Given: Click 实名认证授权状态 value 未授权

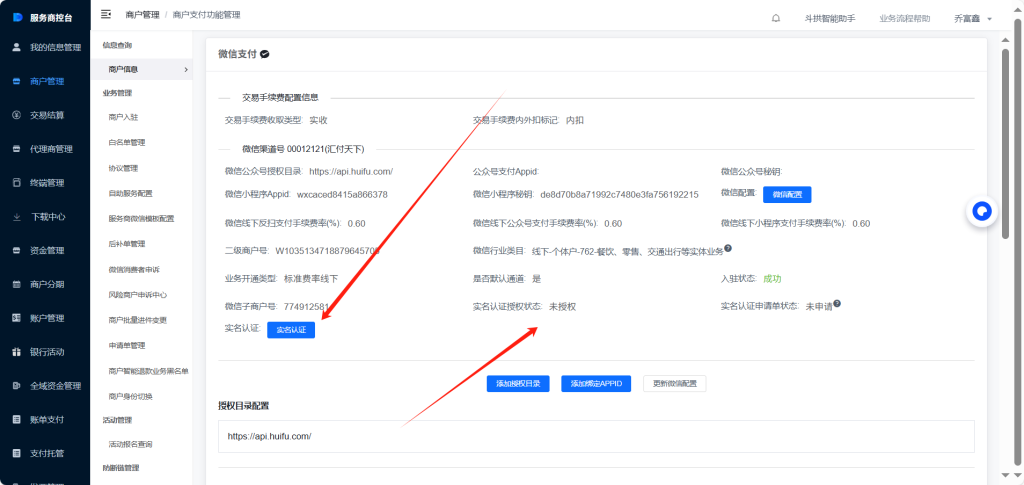Looking at the screenshot, I should pyautogui.click(x=562, y=306).
